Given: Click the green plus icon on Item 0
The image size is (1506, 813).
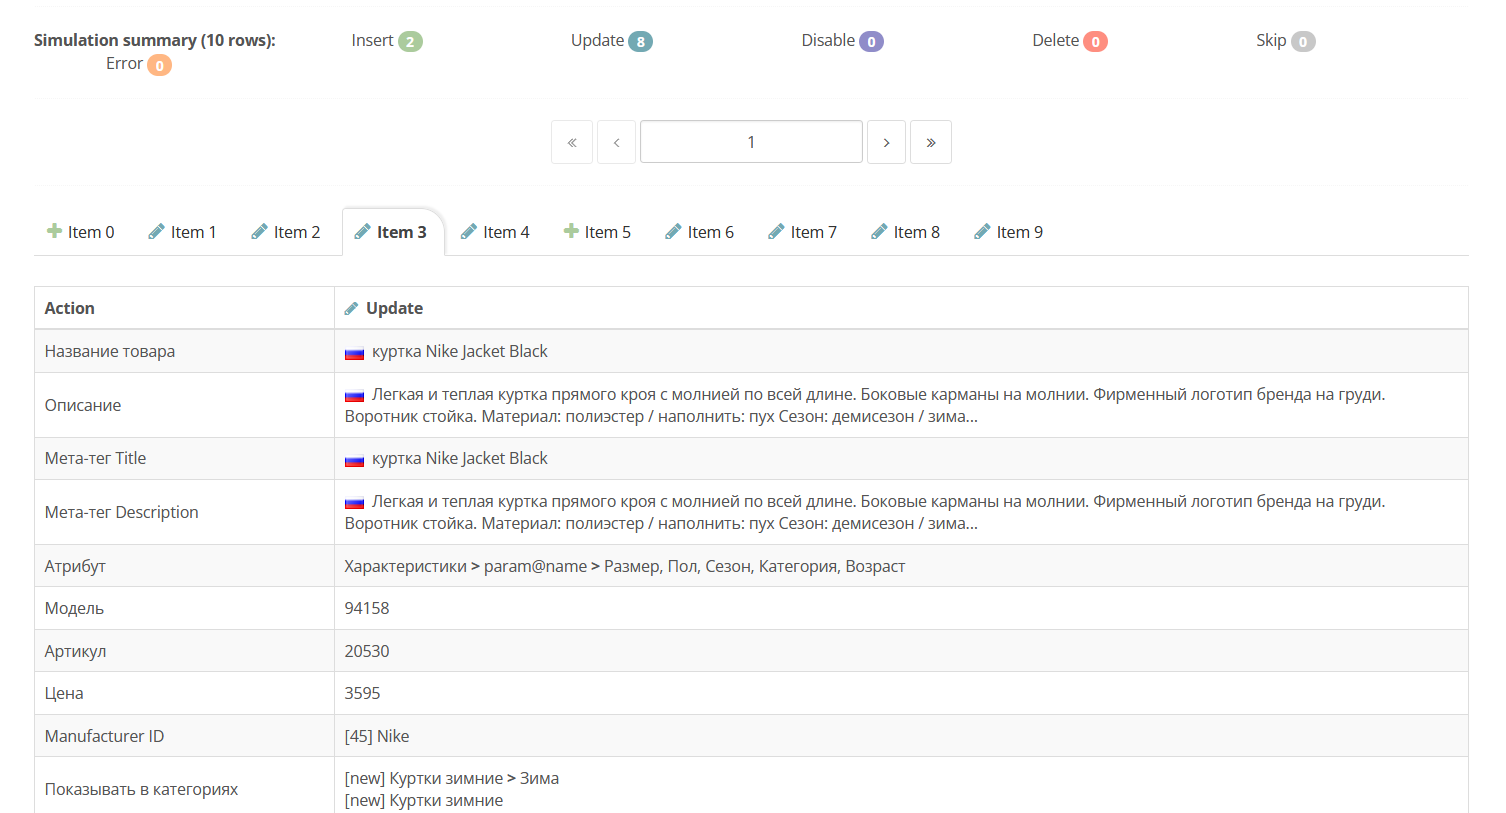Looking at the screenshot, I should click(54, 231).
